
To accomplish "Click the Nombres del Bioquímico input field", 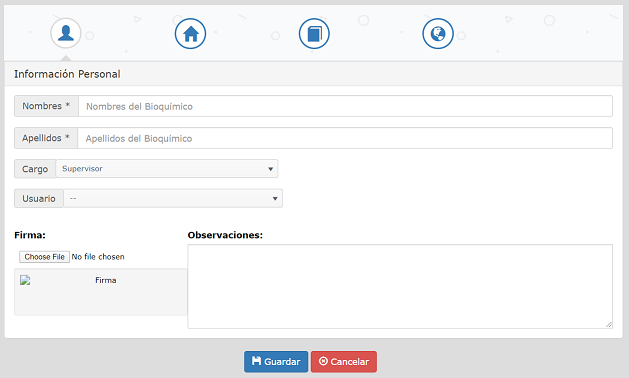I will 345,106.
